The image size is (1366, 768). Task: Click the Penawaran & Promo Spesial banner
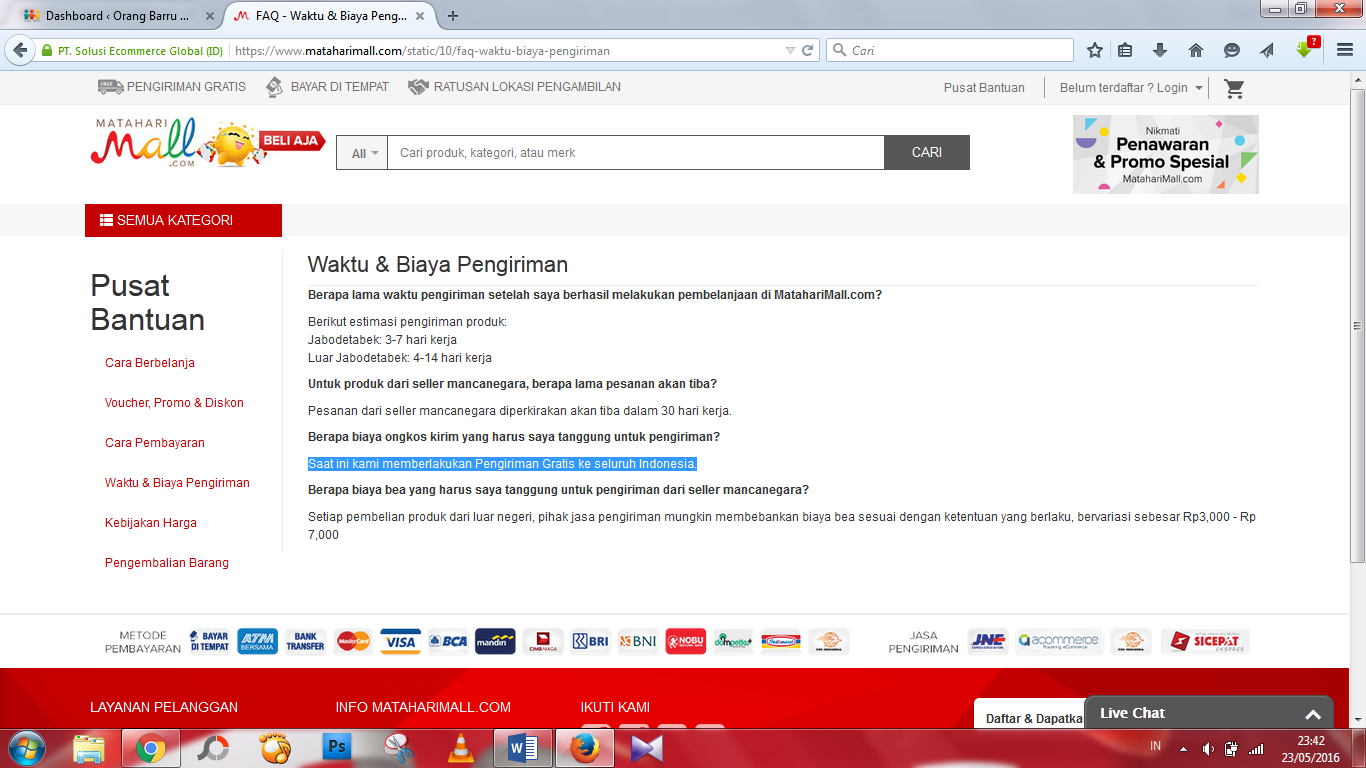coord(1166,154)
